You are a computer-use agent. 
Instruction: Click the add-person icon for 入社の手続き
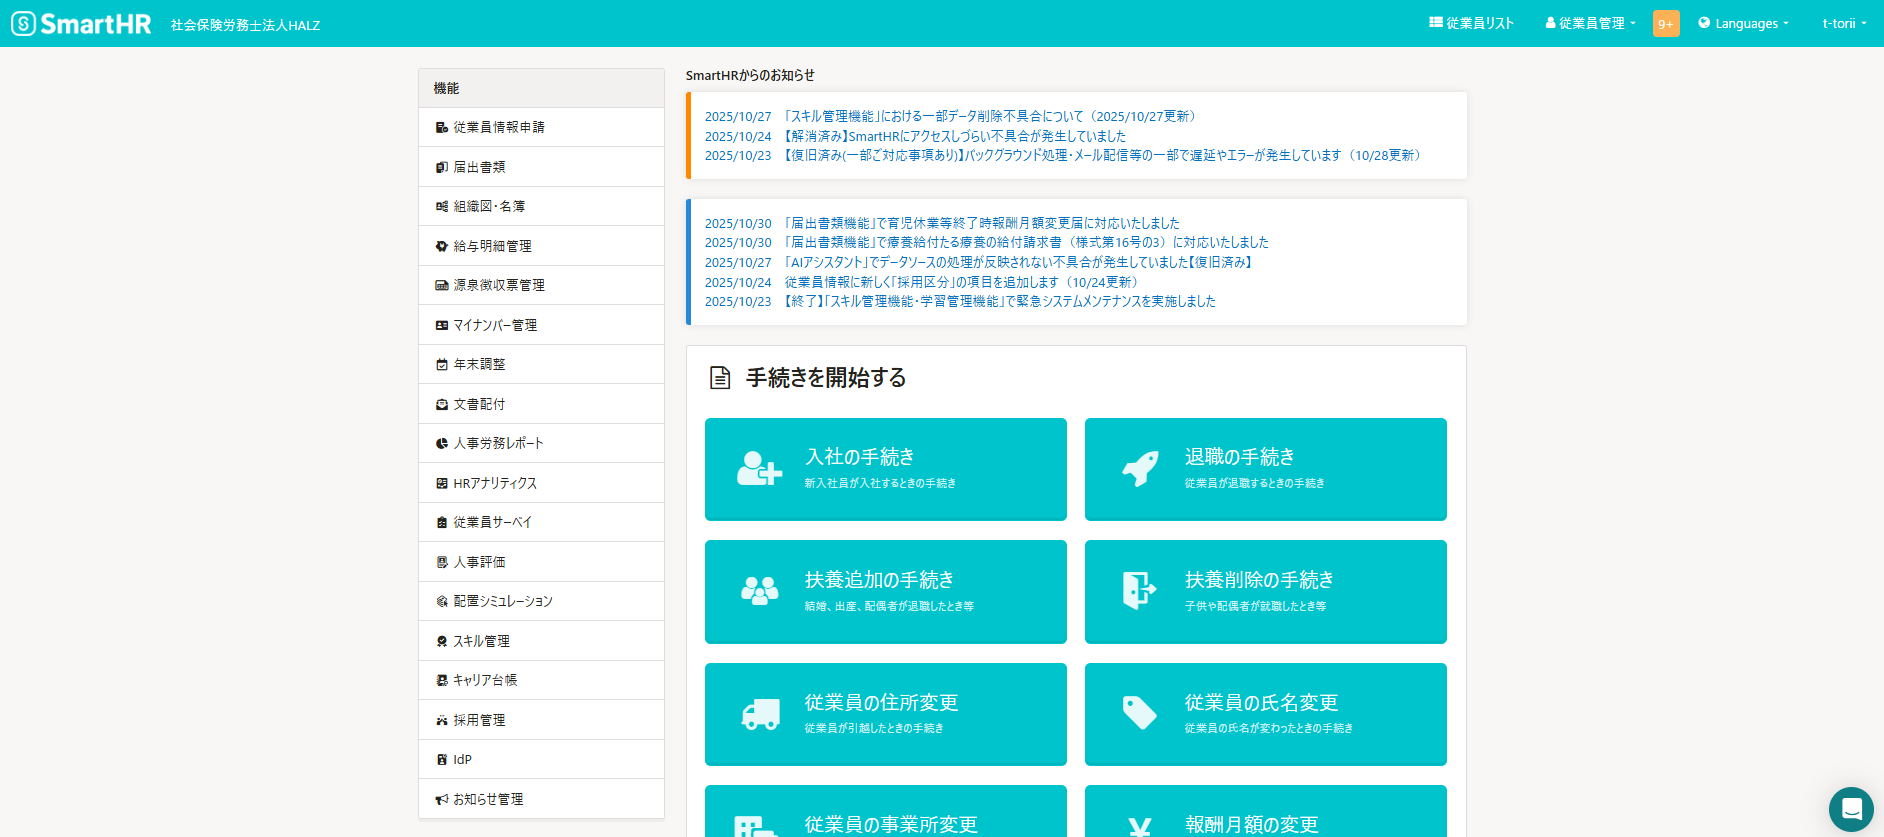point(759,468)
